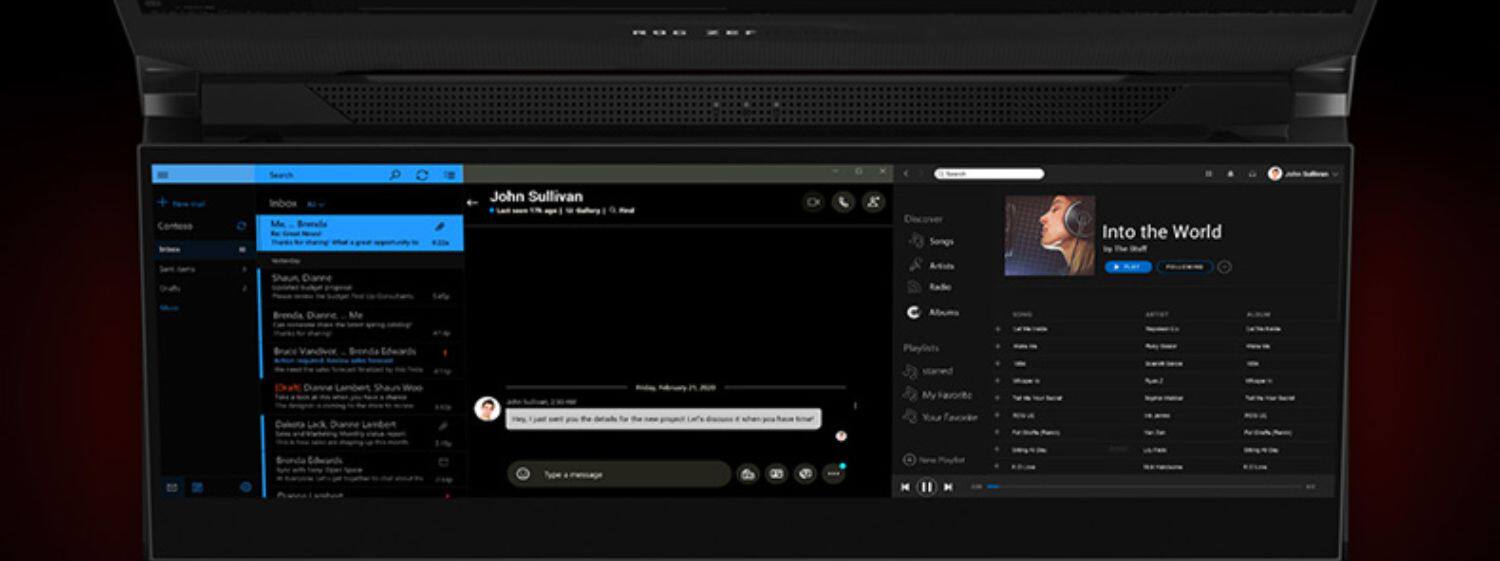This screenshot has width=1500, height=561.
Task: Create a New Playlist
Action: [934, 460]
